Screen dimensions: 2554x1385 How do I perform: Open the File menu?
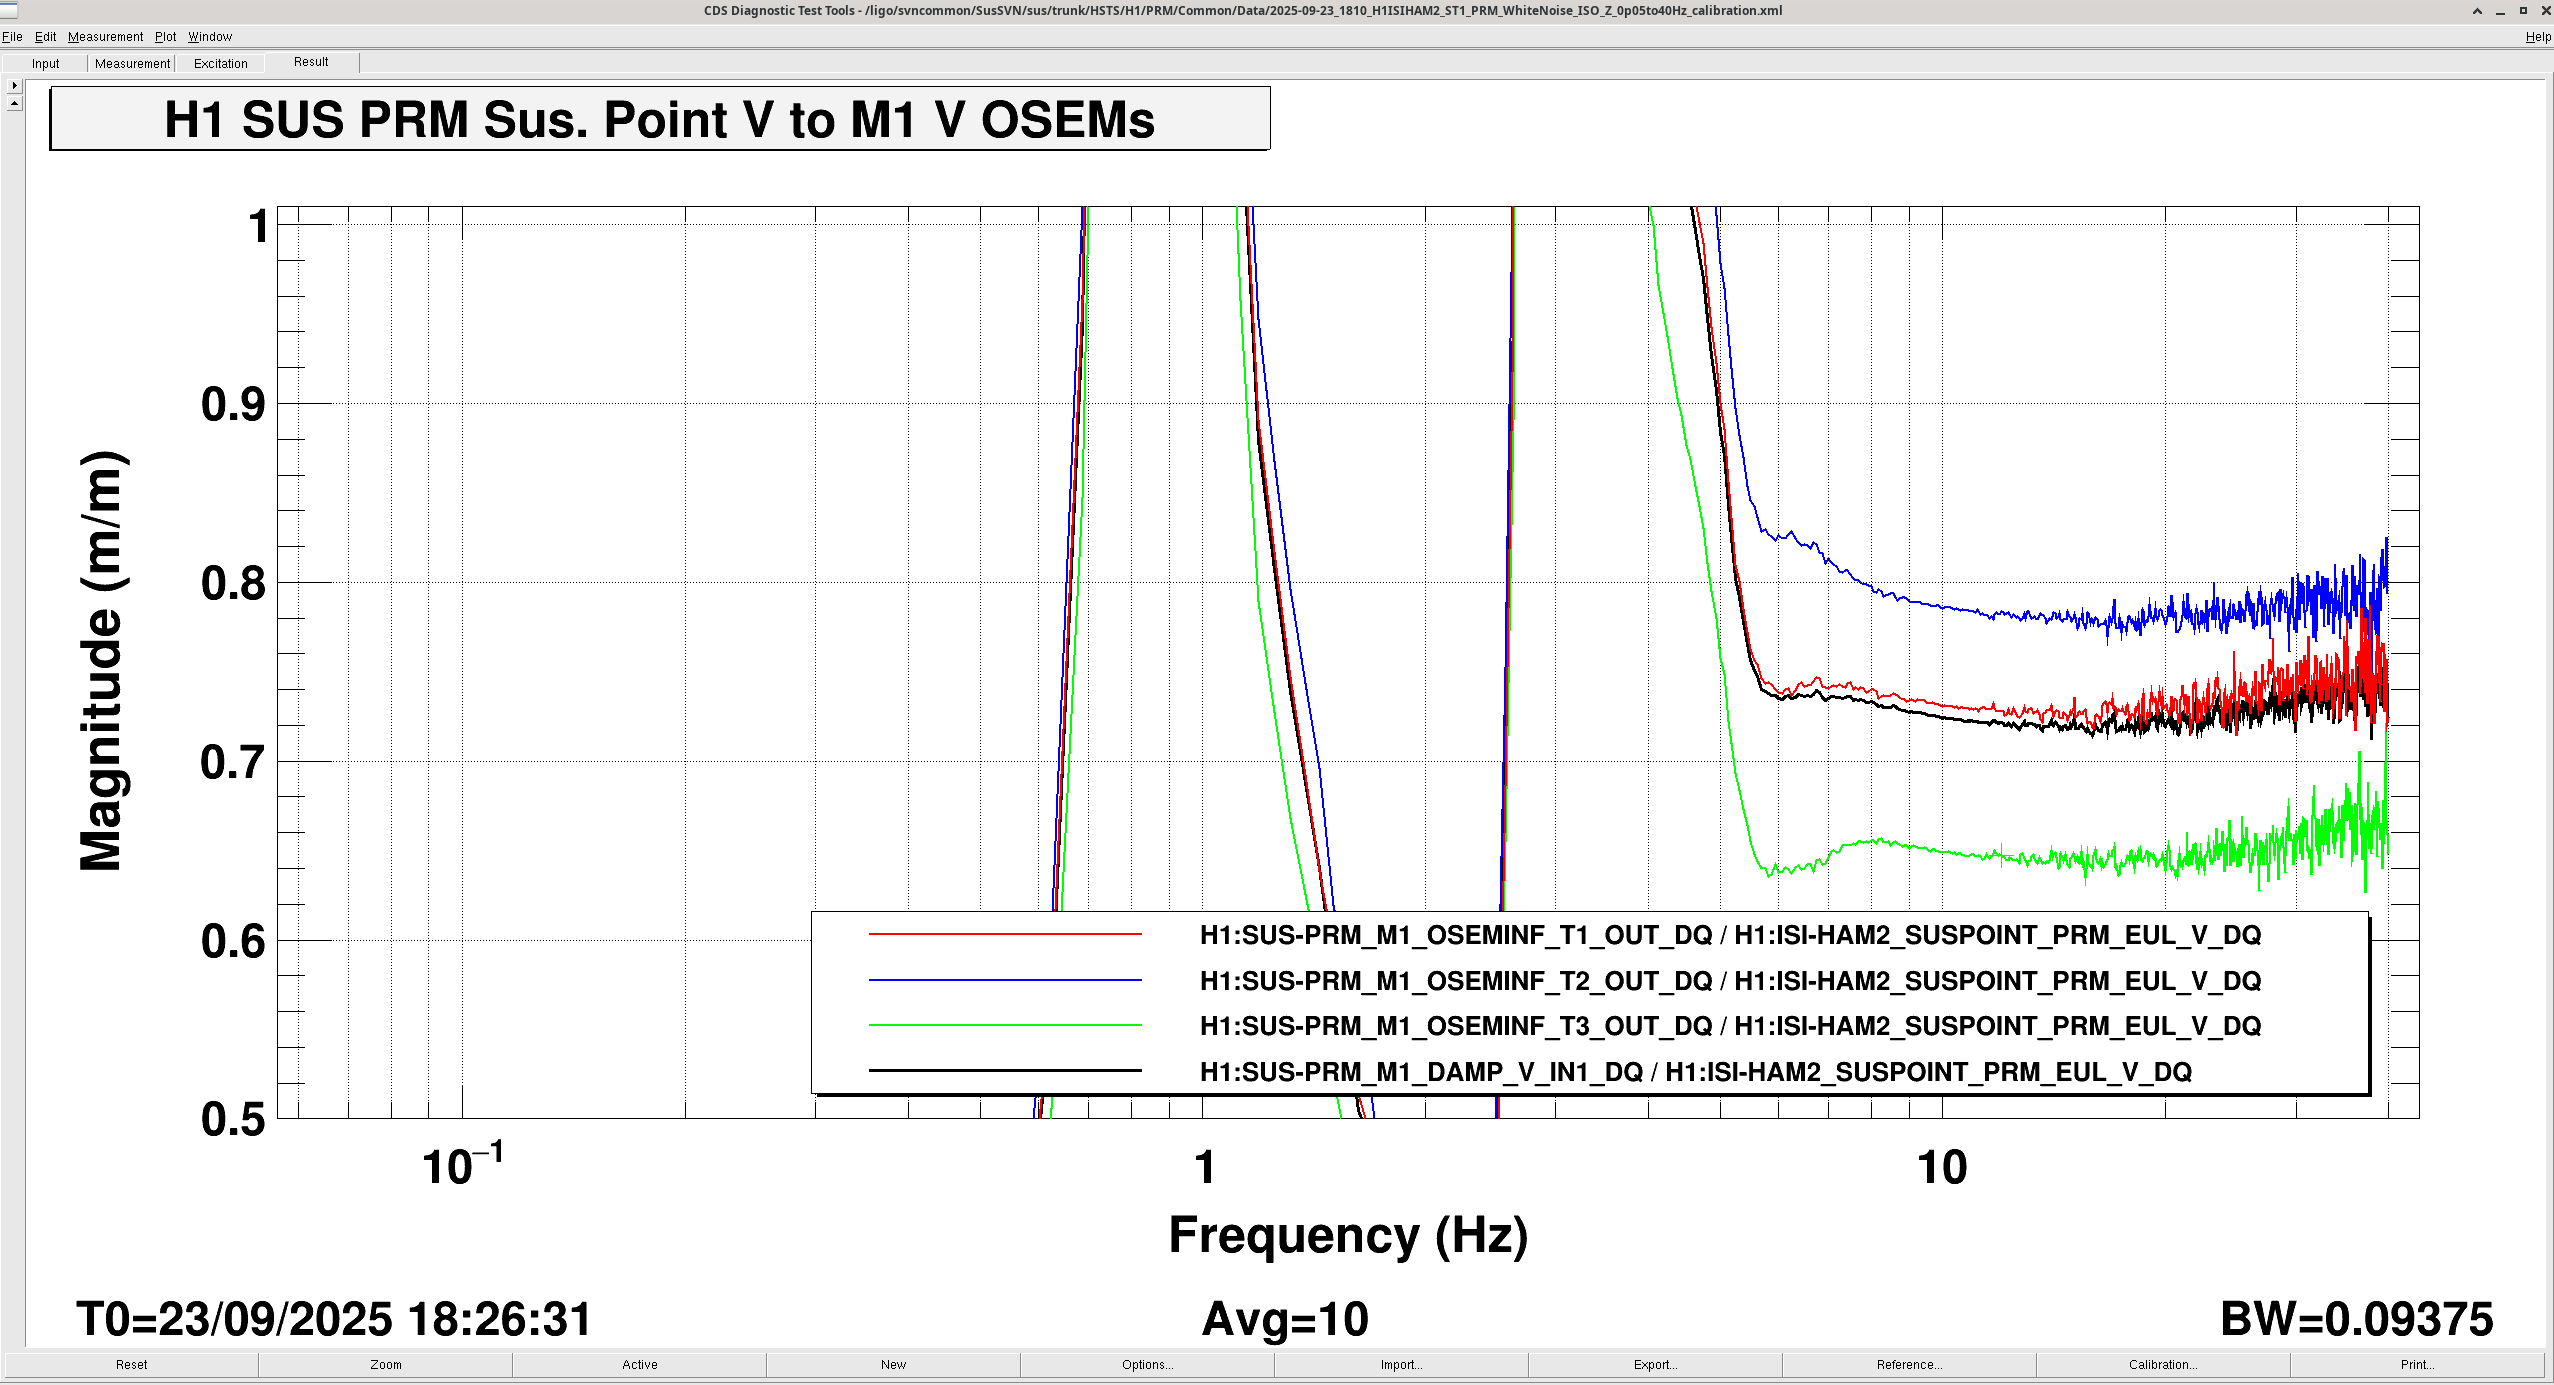point(12,37)
